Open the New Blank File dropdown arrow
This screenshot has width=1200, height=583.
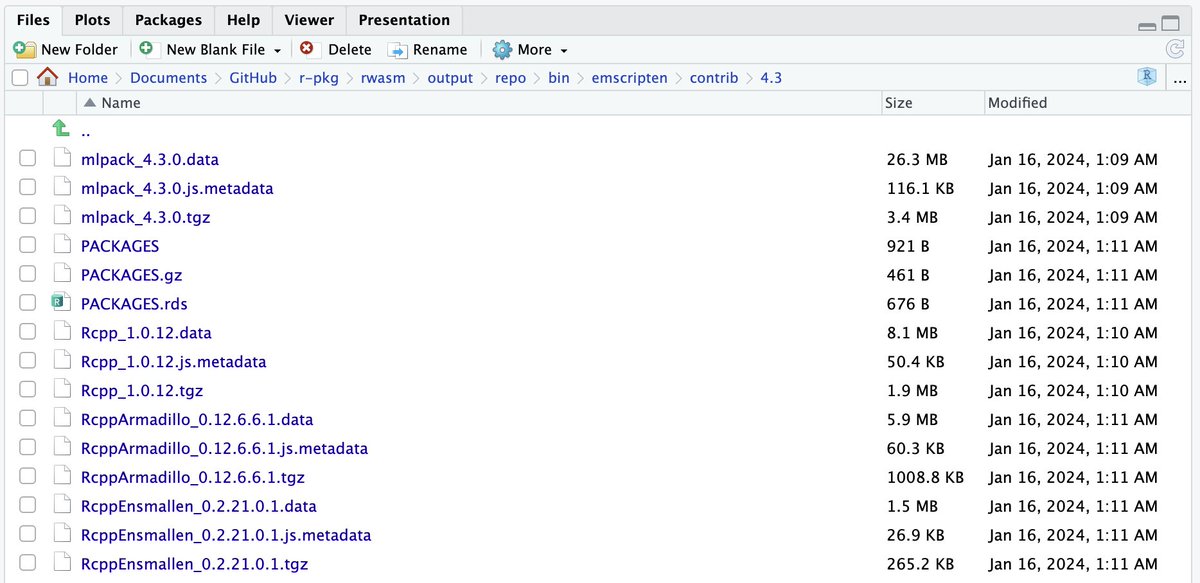click(277, 51)
